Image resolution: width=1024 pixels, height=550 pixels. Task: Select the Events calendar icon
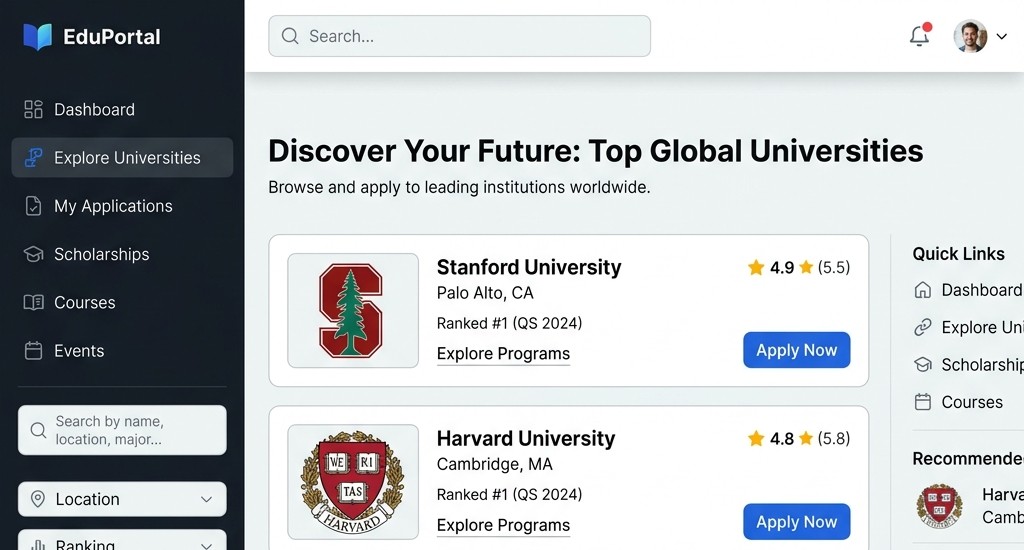(33, 351)
